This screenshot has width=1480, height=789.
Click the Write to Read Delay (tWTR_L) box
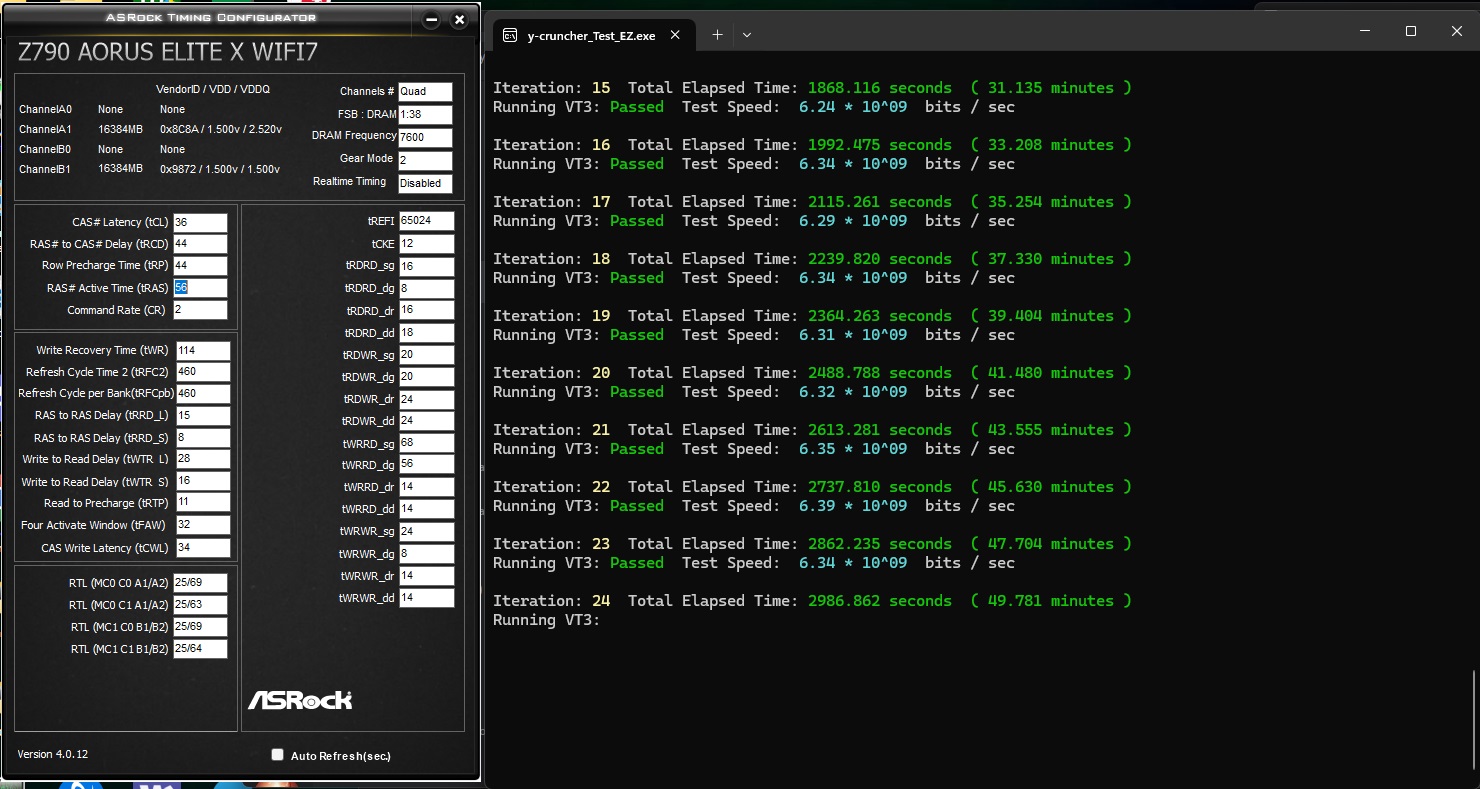[203, 459]
